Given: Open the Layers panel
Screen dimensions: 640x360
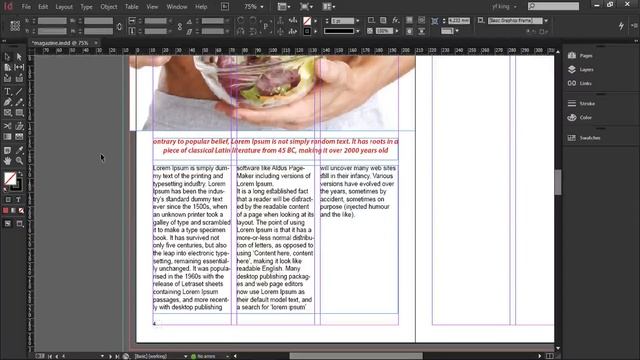Looking at the screenshot, I should pos(581,69).
